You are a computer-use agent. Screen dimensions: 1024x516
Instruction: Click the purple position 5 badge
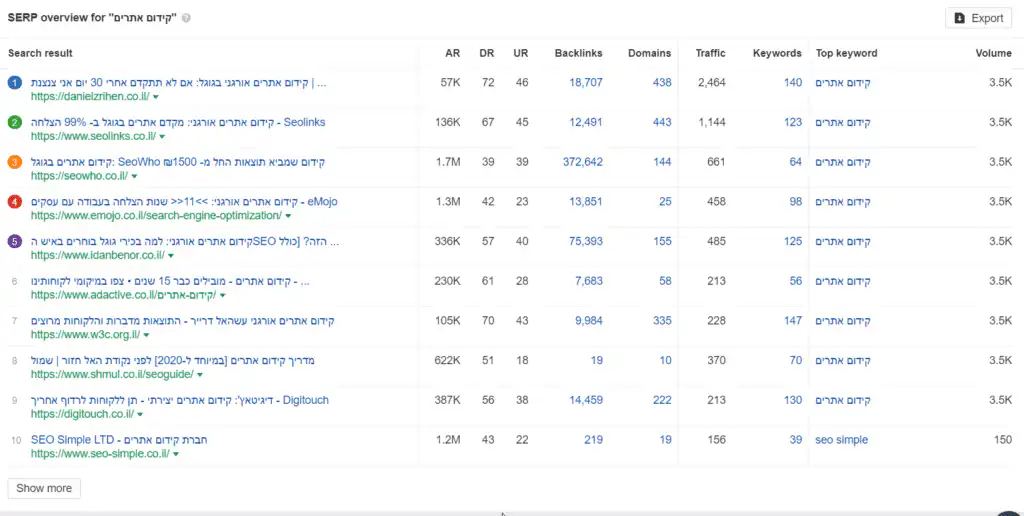[x=14, y=241]
